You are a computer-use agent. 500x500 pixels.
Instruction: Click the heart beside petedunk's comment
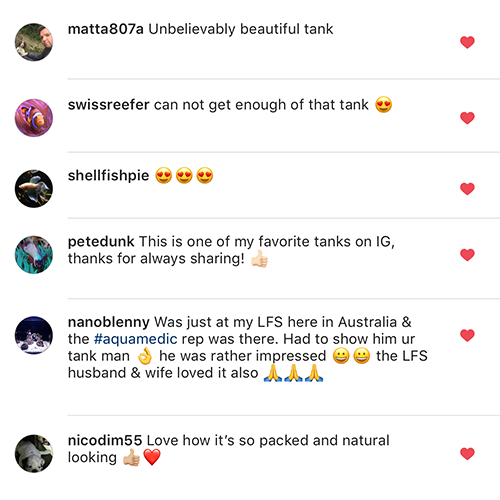coord(467,255)
